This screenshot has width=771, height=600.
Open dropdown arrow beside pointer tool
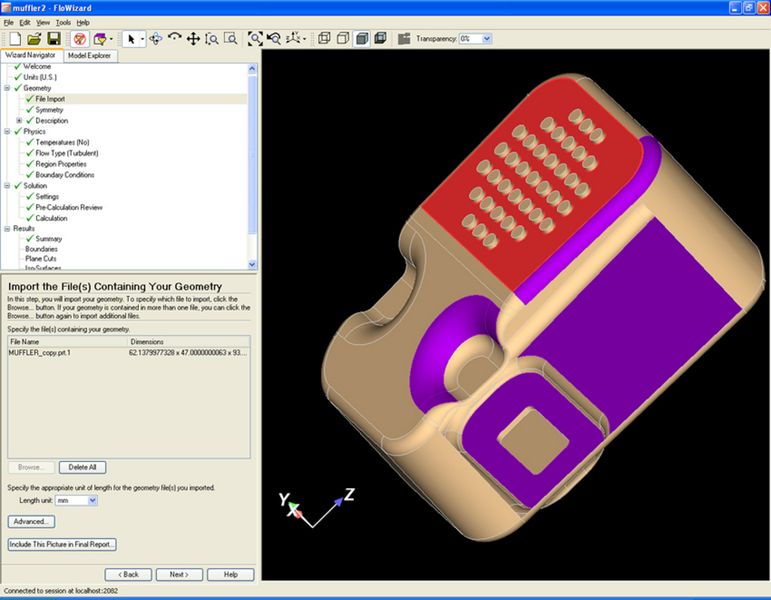143,39
